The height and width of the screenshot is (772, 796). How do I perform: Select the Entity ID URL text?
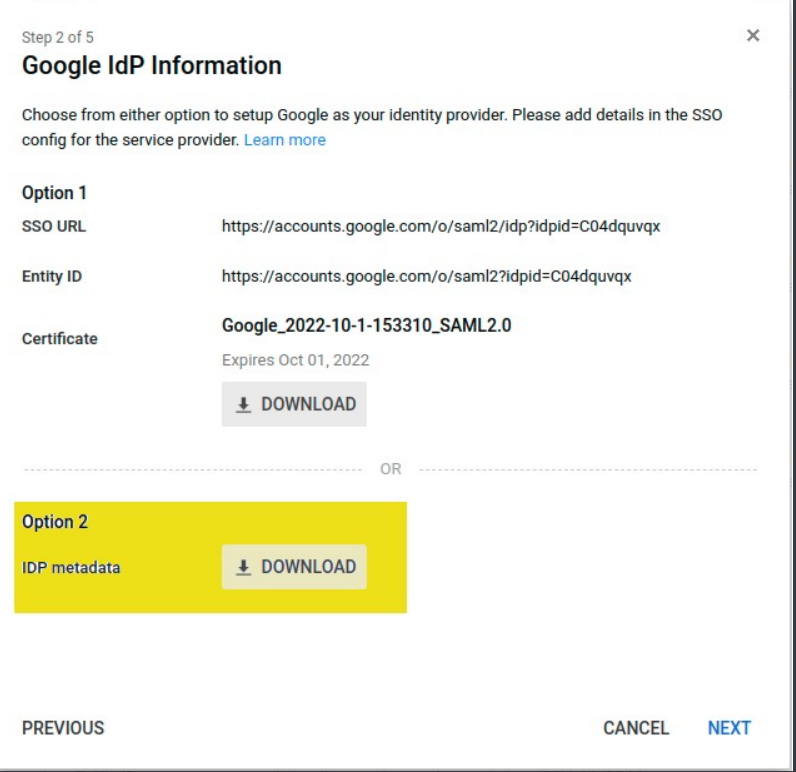point(426,277)
